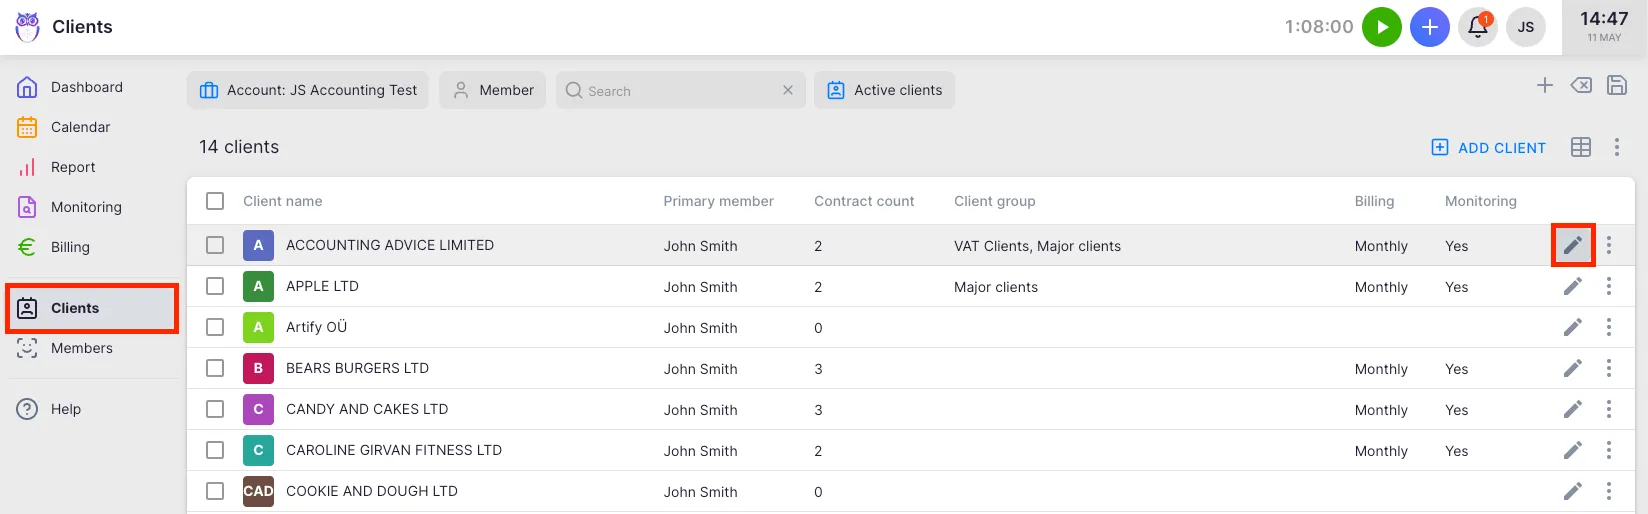Open the CAROLINE GIRVAN FITNESS LTD client
The height and width of the screenshot is (514, 1648).
[393, 450]
